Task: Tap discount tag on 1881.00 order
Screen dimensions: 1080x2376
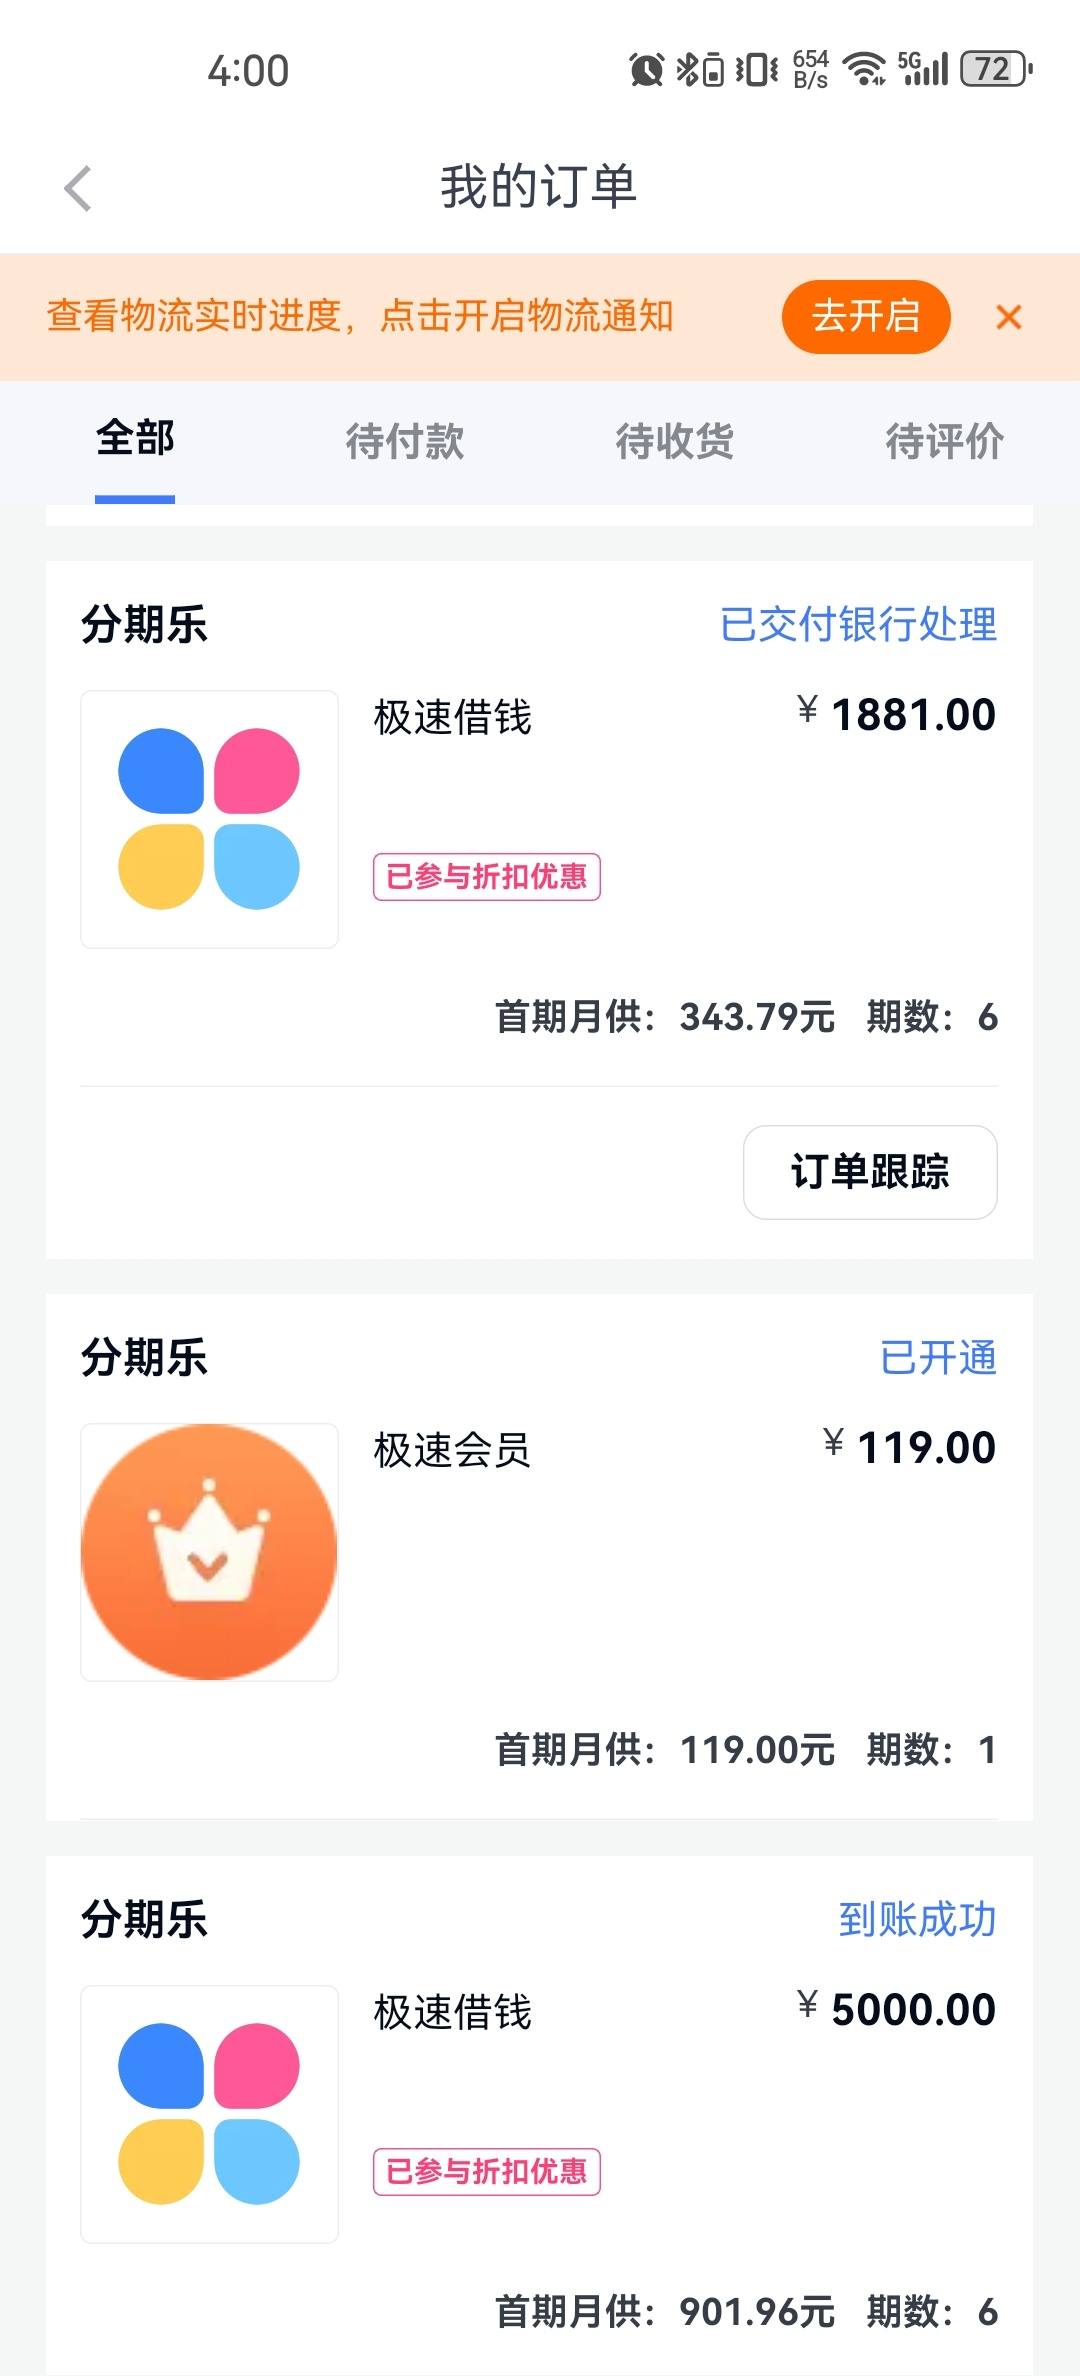Action: pos(487,877)
